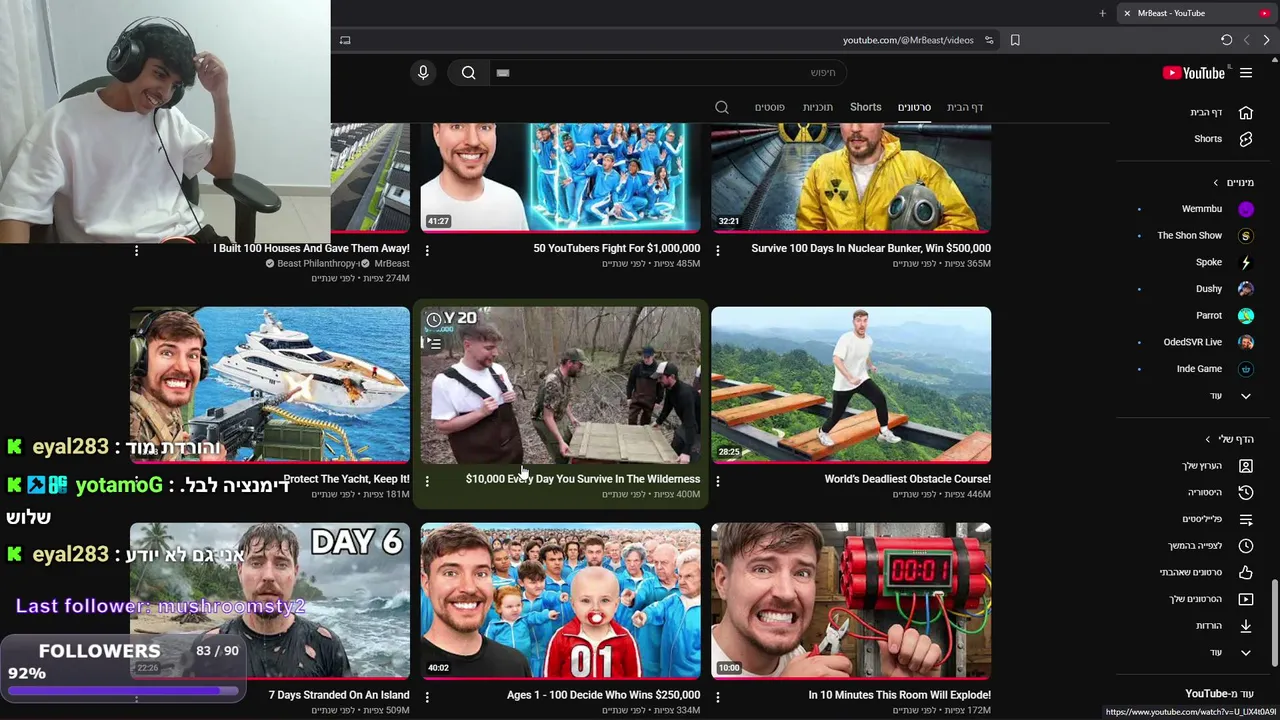1280x720 pixels.
Task: Bookmark this page with the bookmark icon
Action: [1015, 40]
